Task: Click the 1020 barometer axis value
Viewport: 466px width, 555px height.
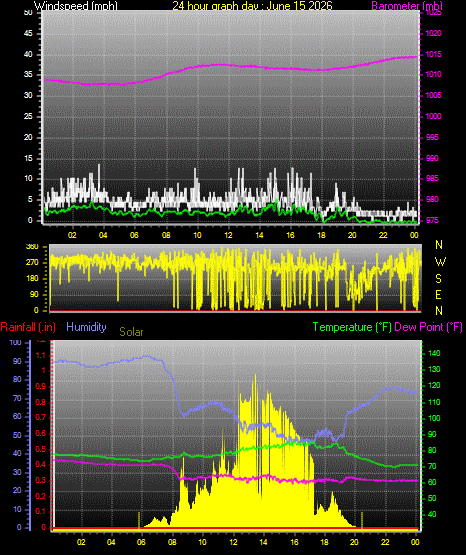Action: point(433,34)
